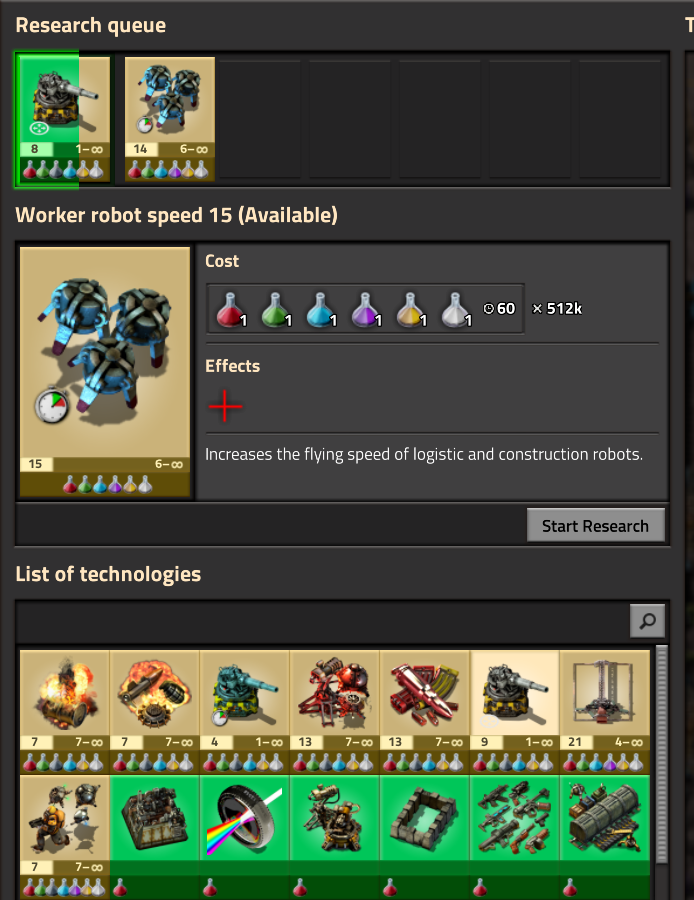Click the red plus effect icon
694x900 pixels.
225,406
